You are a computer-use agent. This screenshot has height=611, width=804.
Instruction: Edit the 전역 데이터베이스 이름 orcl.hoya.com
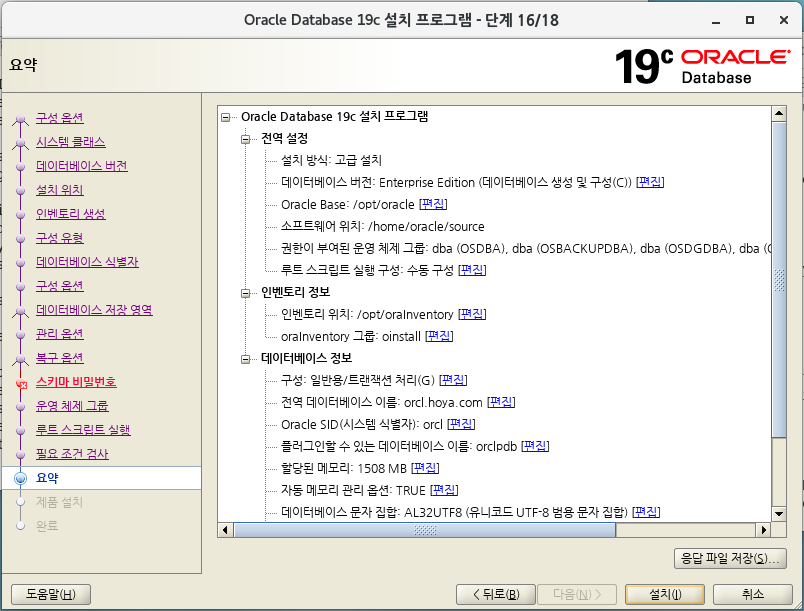click(501, 402)
